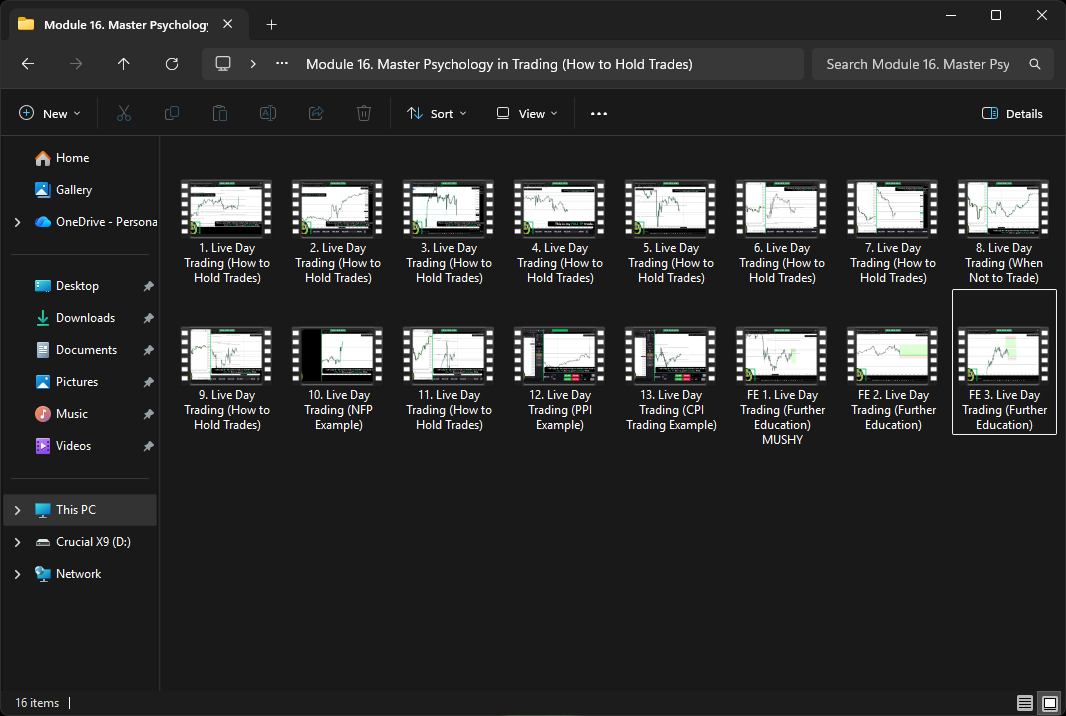Click the Search Module 16 search box
1066x716 pixels.
[x=918, y=64]
